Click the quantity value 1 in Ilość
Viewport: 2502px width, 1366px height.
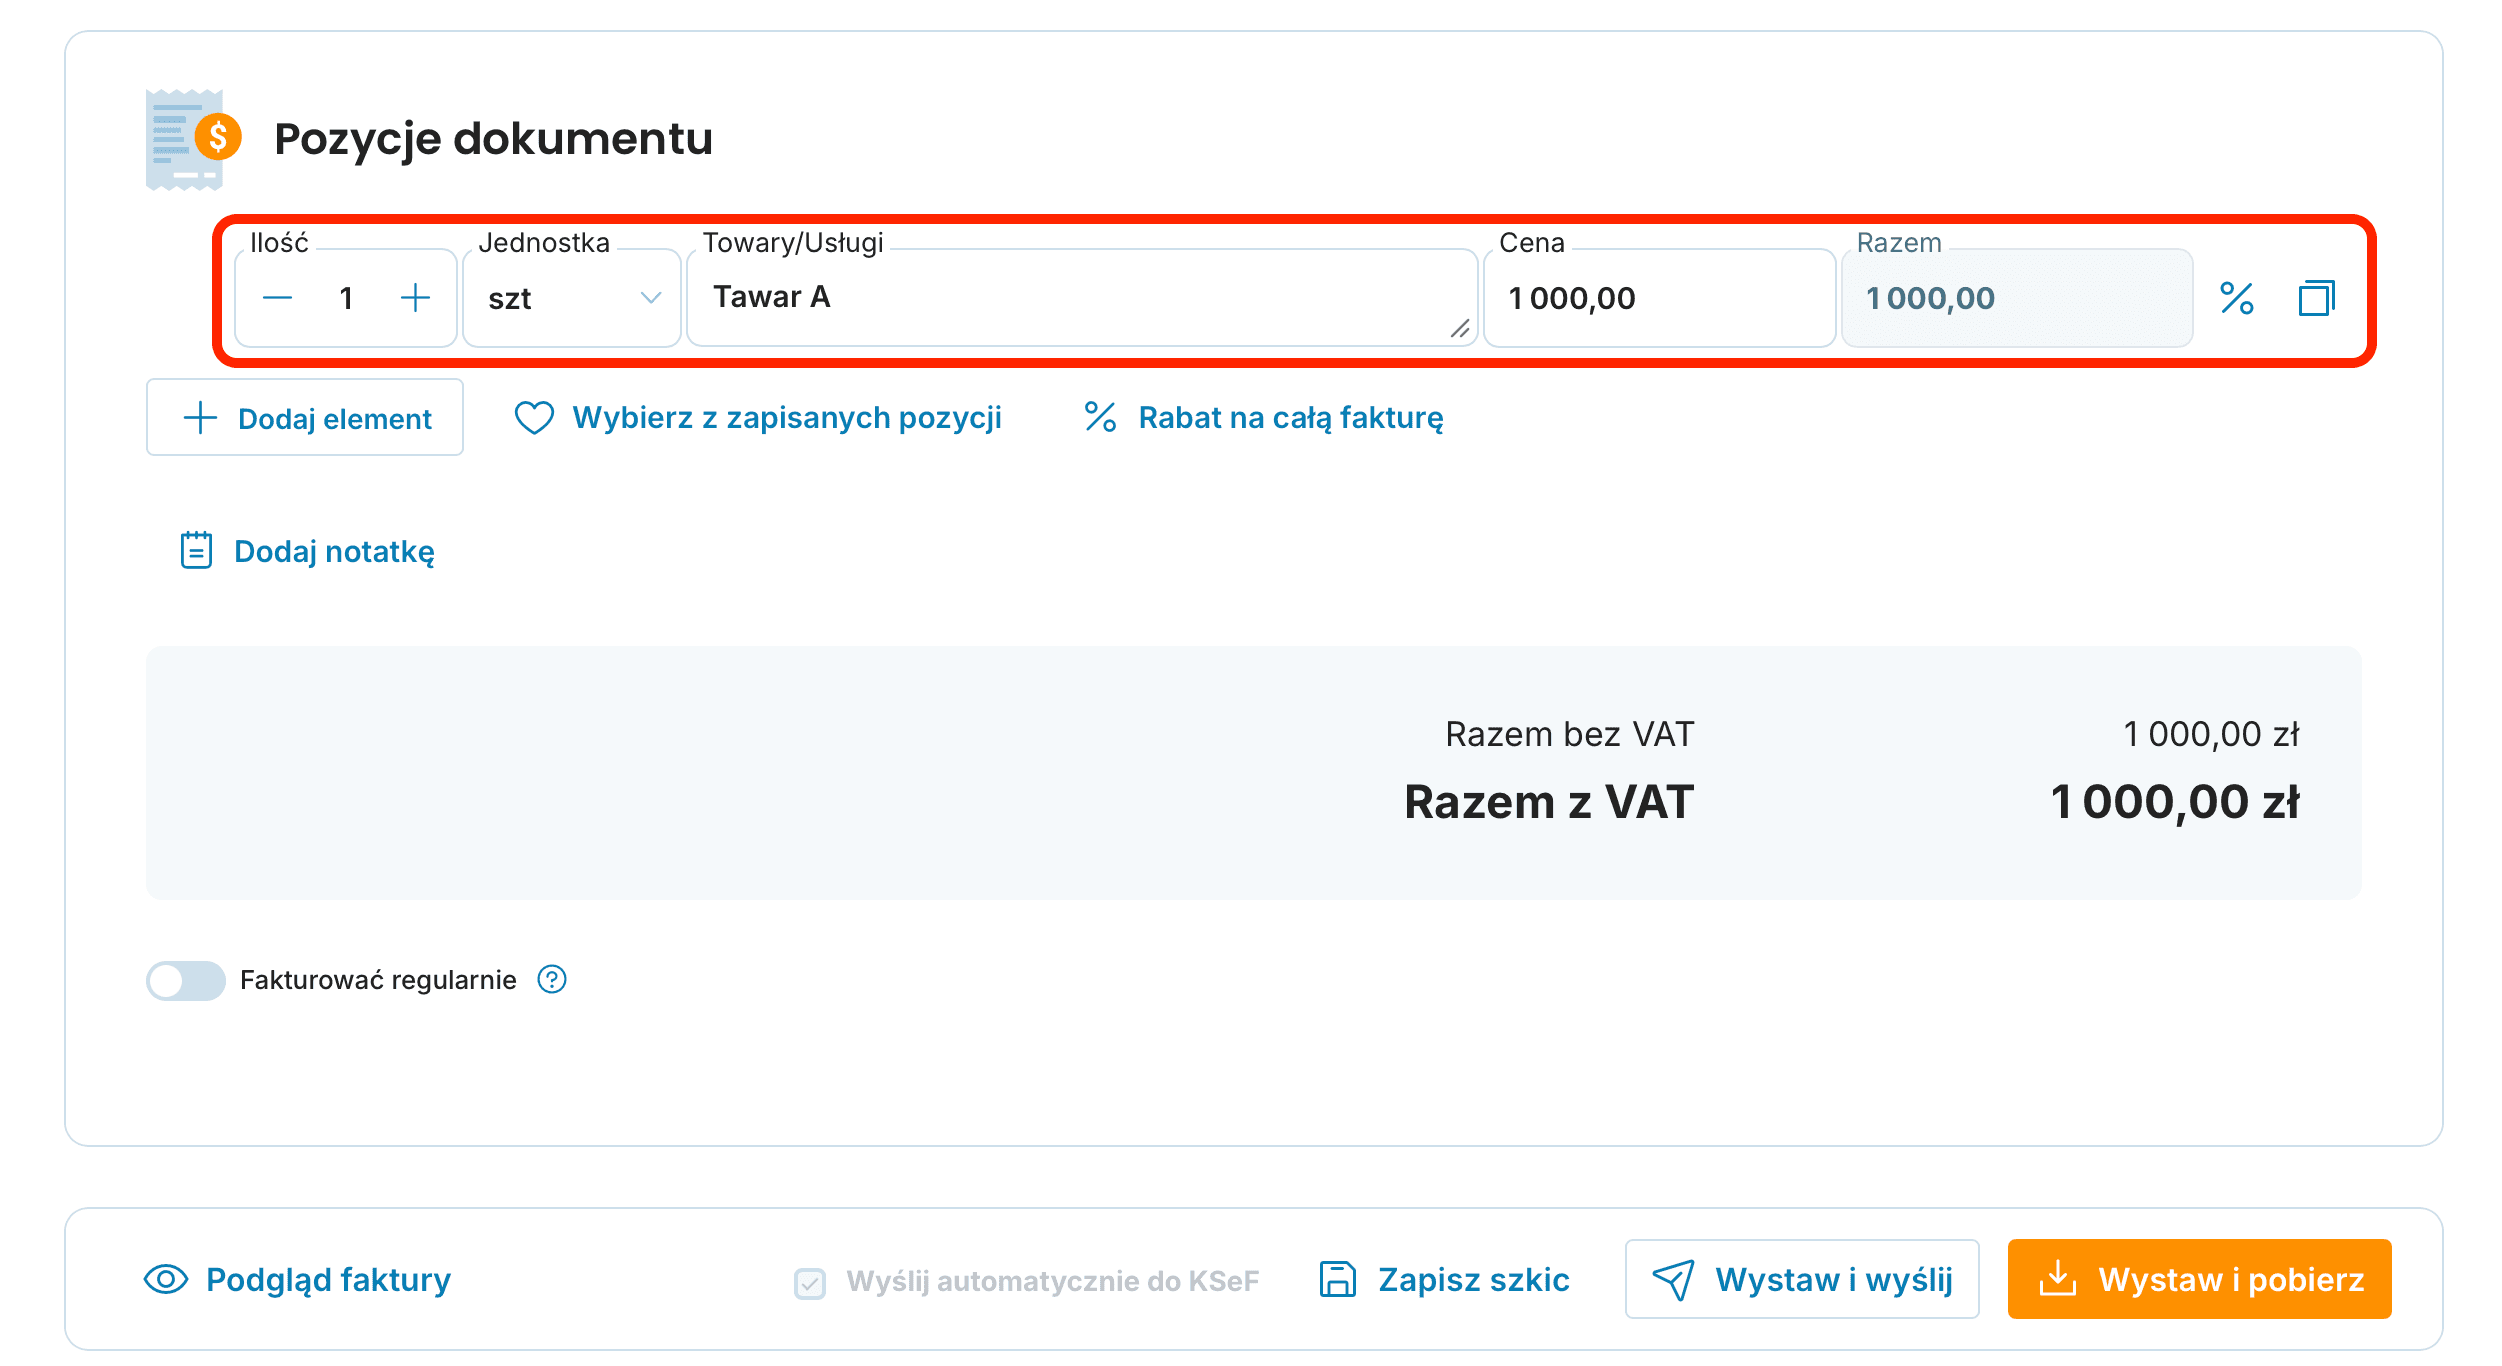[346, 298]
